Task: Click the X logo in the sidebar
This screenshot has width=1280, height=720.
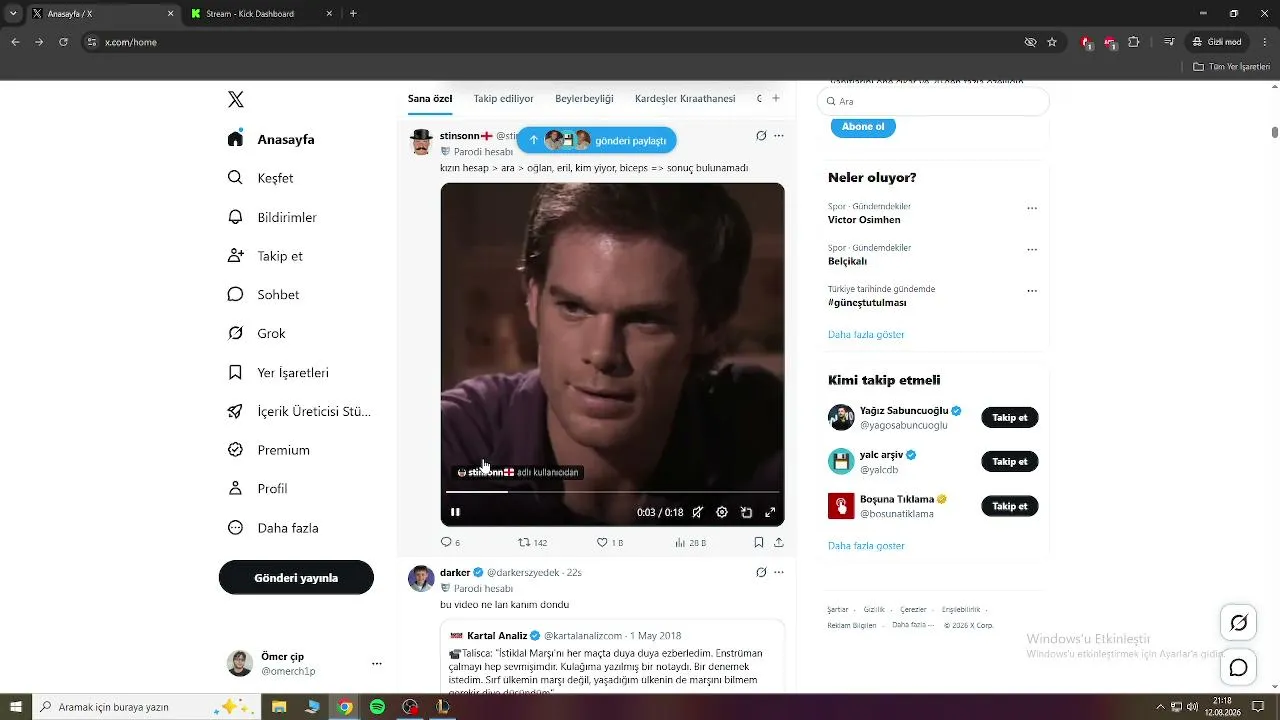Action: [236, 99]
